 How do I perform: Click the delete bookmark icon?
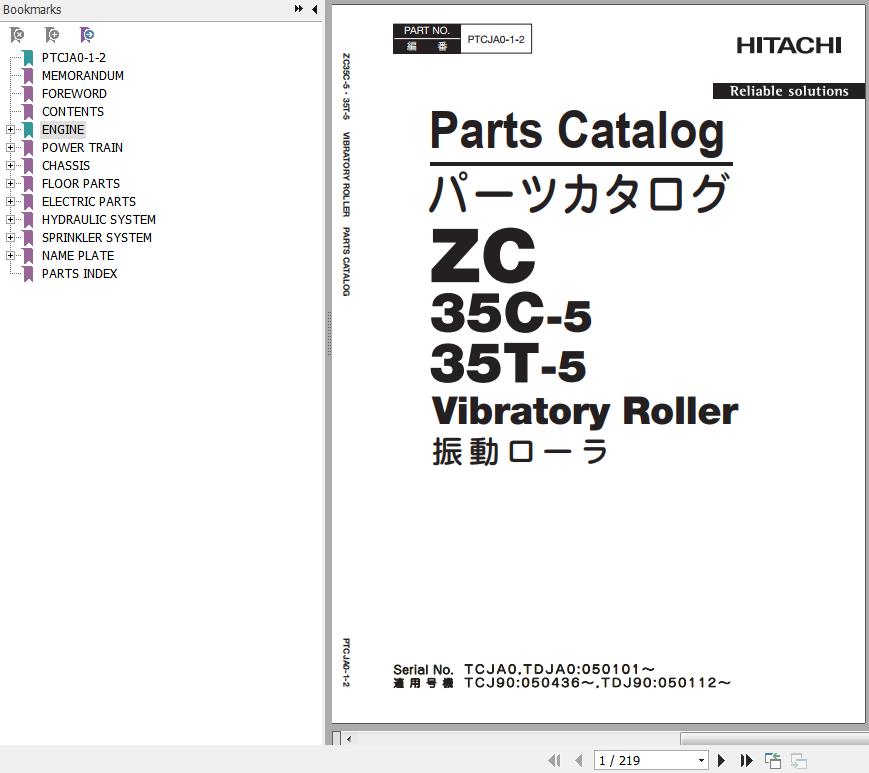[17, 35]
